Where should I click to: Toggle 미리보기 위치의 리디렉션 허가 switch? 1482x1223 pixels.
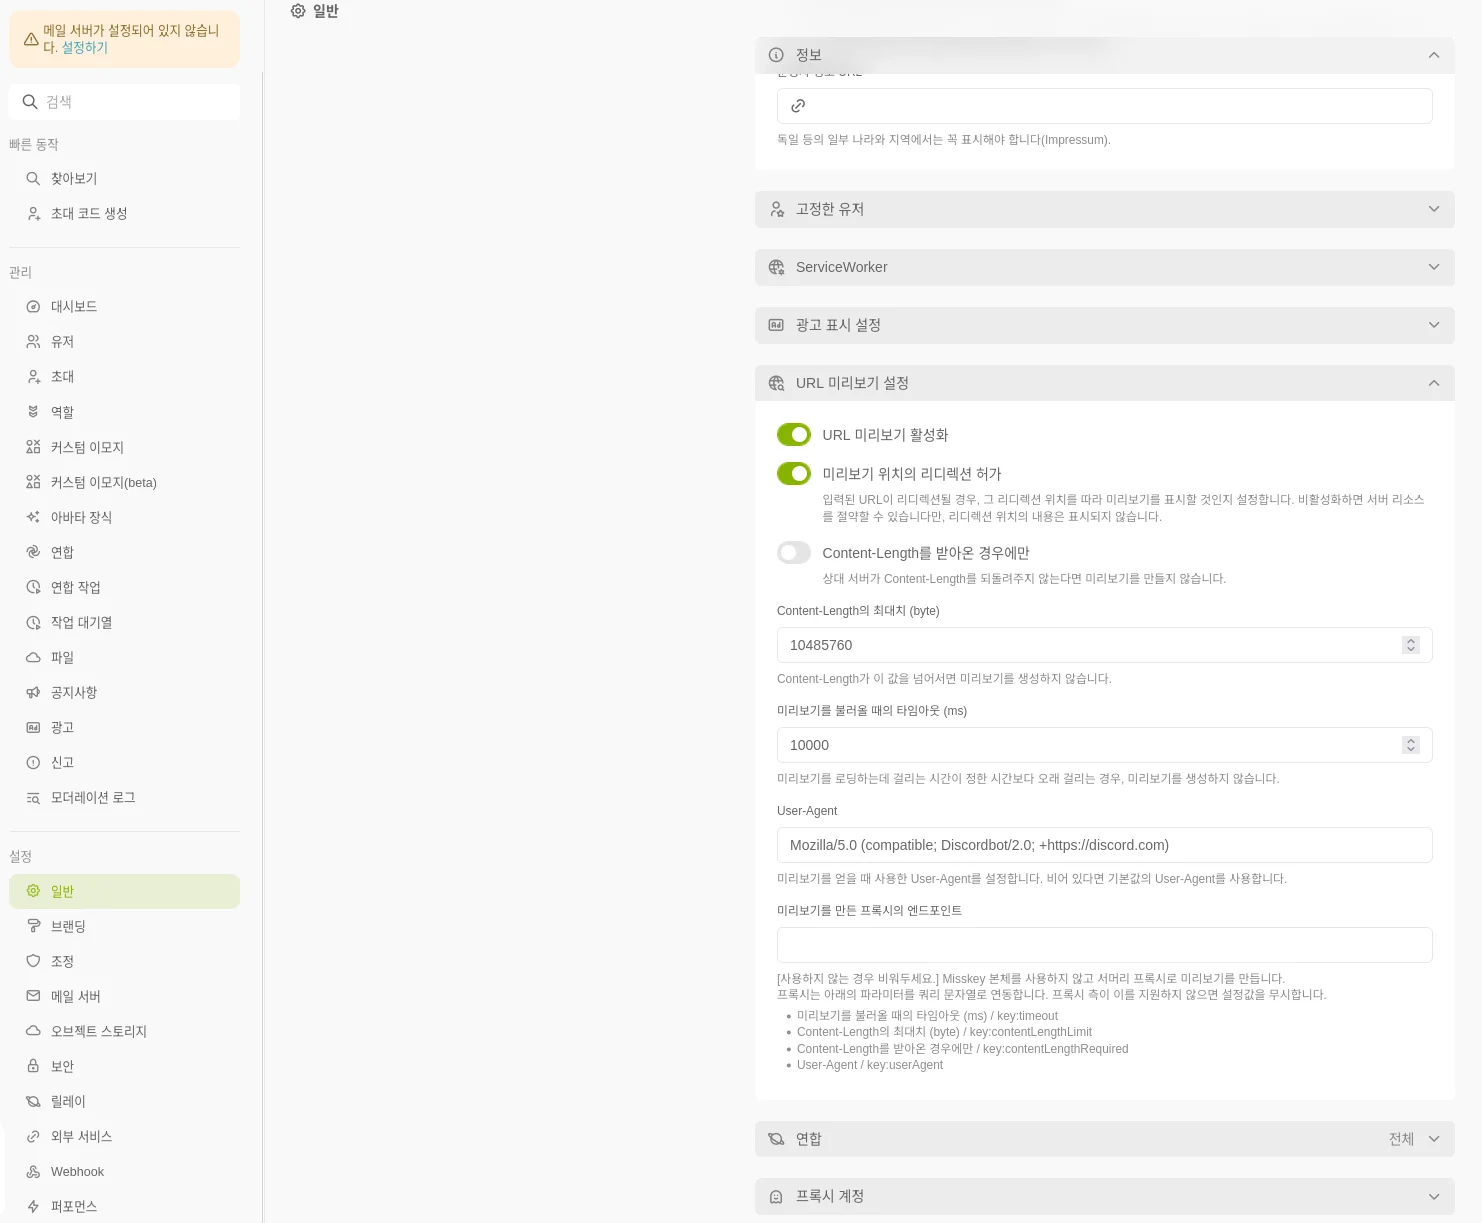point(794,474)
